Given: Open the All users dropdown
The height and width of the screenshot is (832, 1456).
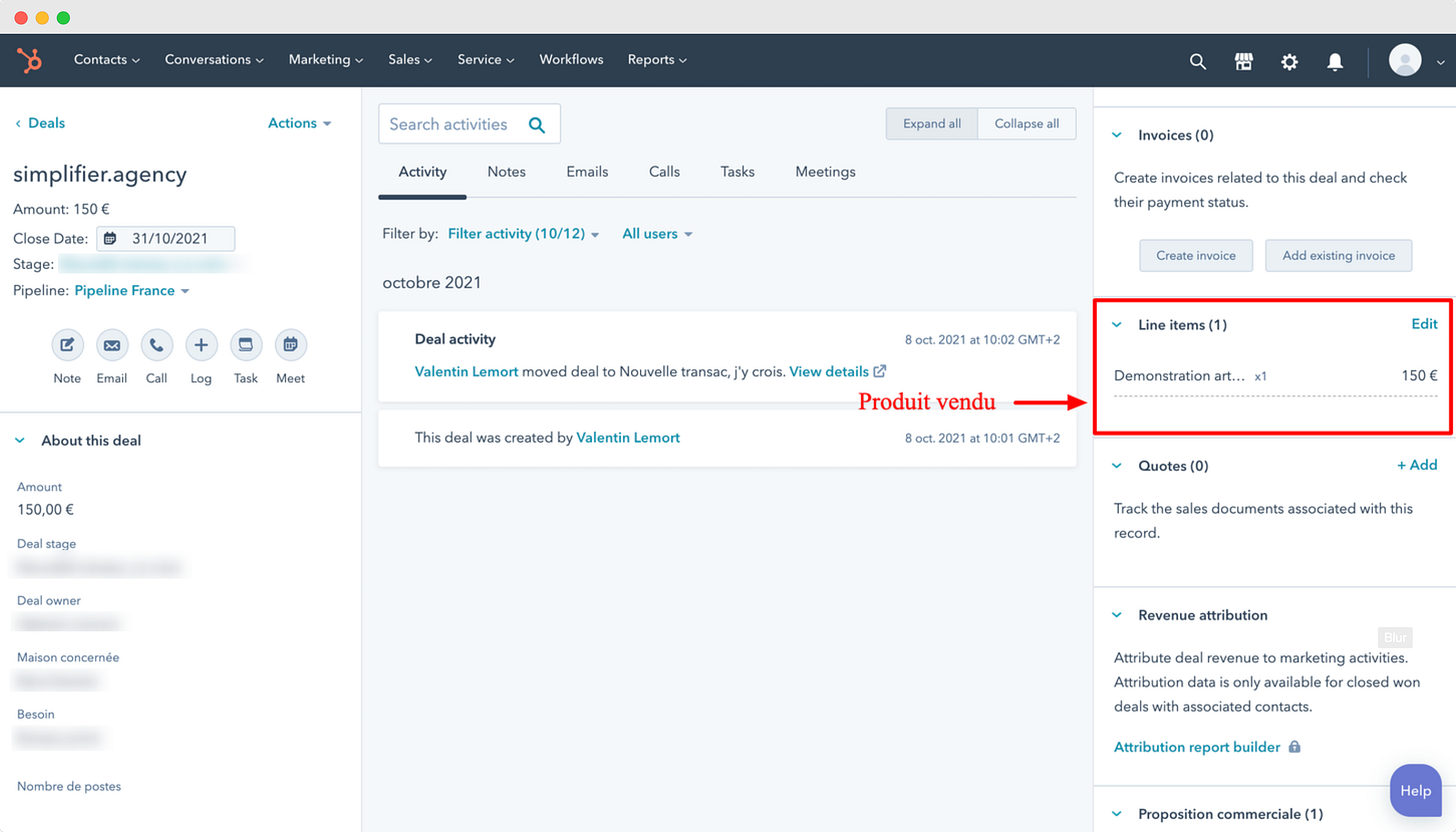Looking at the screenshot, I should coord(657,234).
